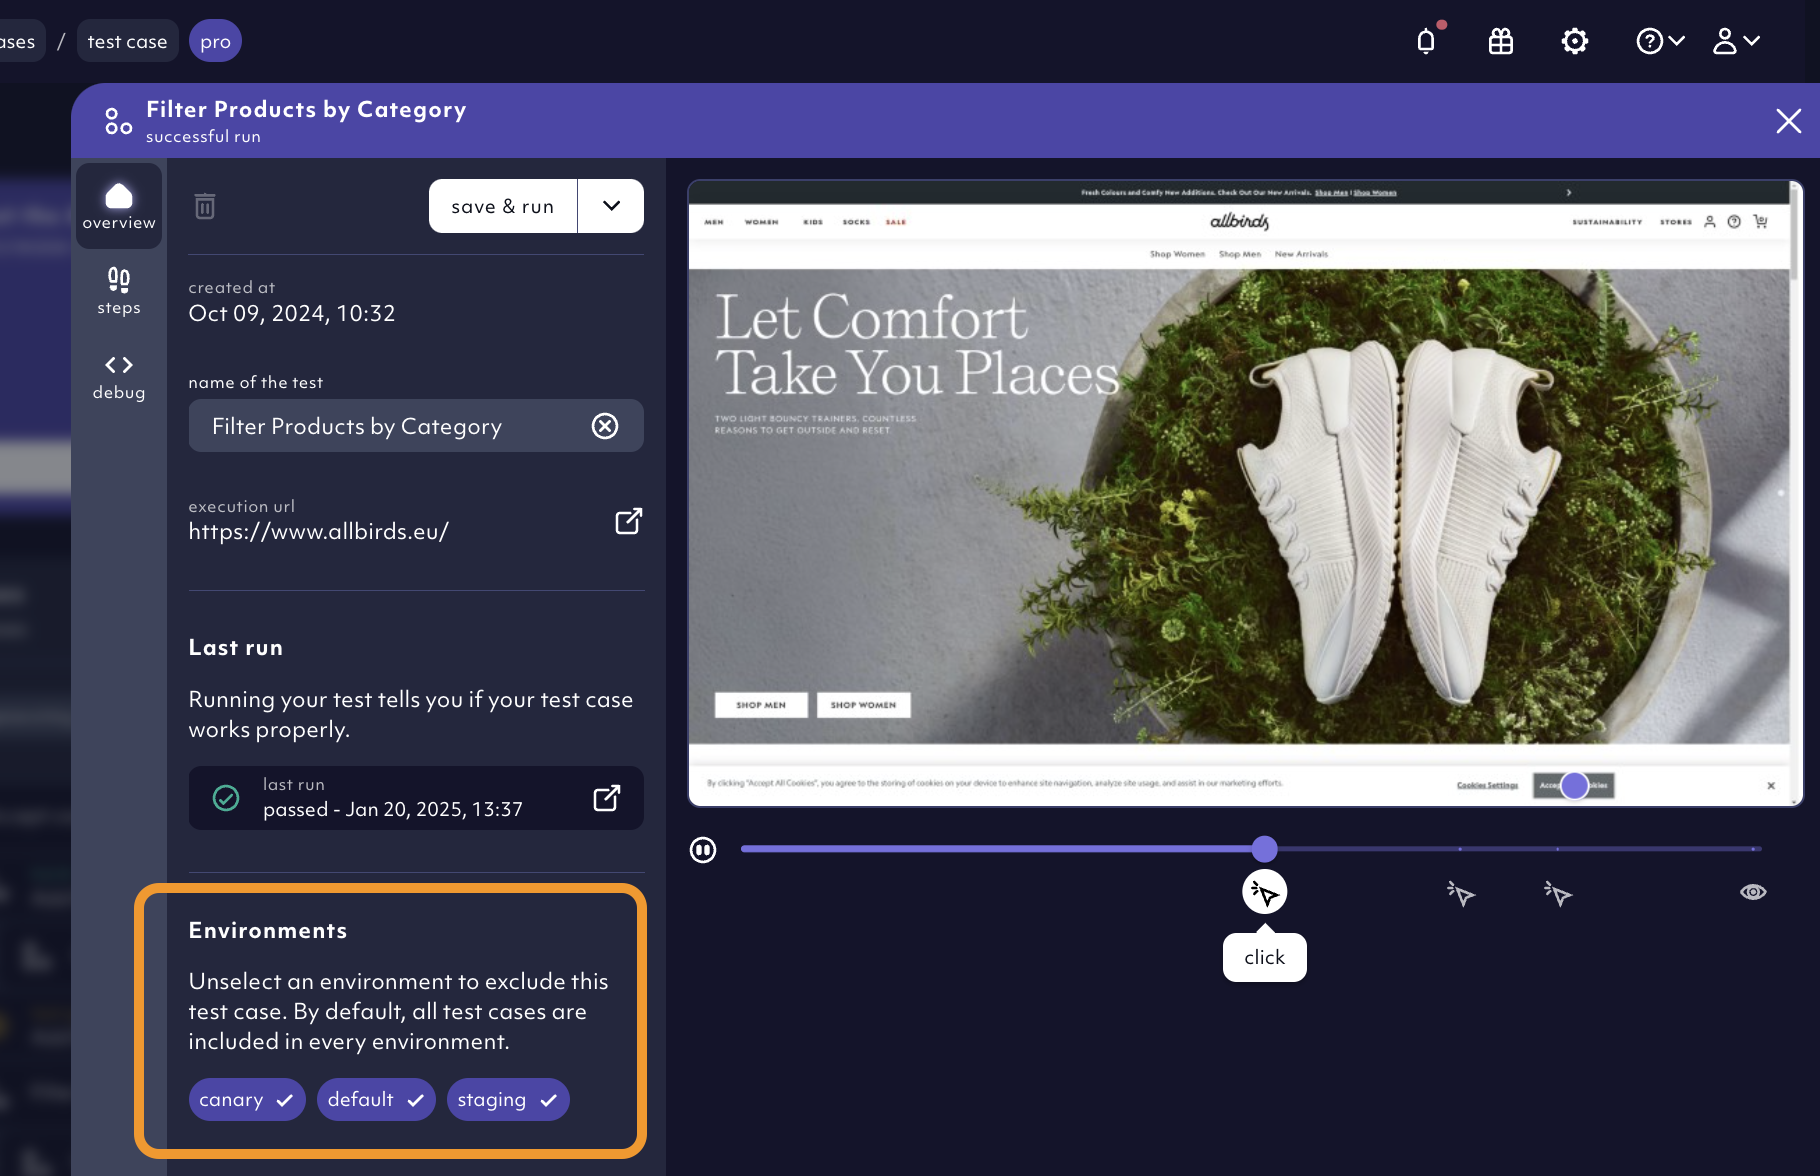The image size is (1820, 1176).
Task: Pause the run playback
Action: tap(703, 850)
